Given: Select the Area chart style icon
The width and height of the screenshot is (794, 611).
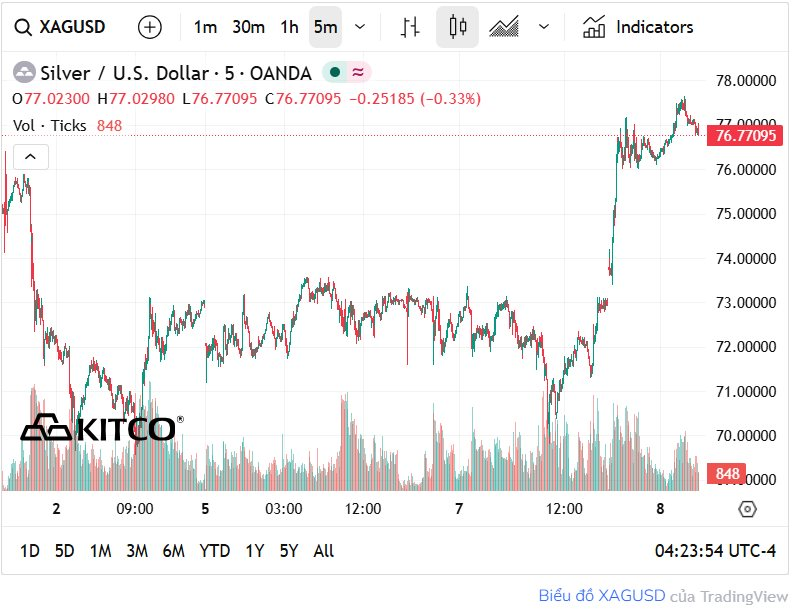Looking at the screenshot, I should [x=504, y=27].
